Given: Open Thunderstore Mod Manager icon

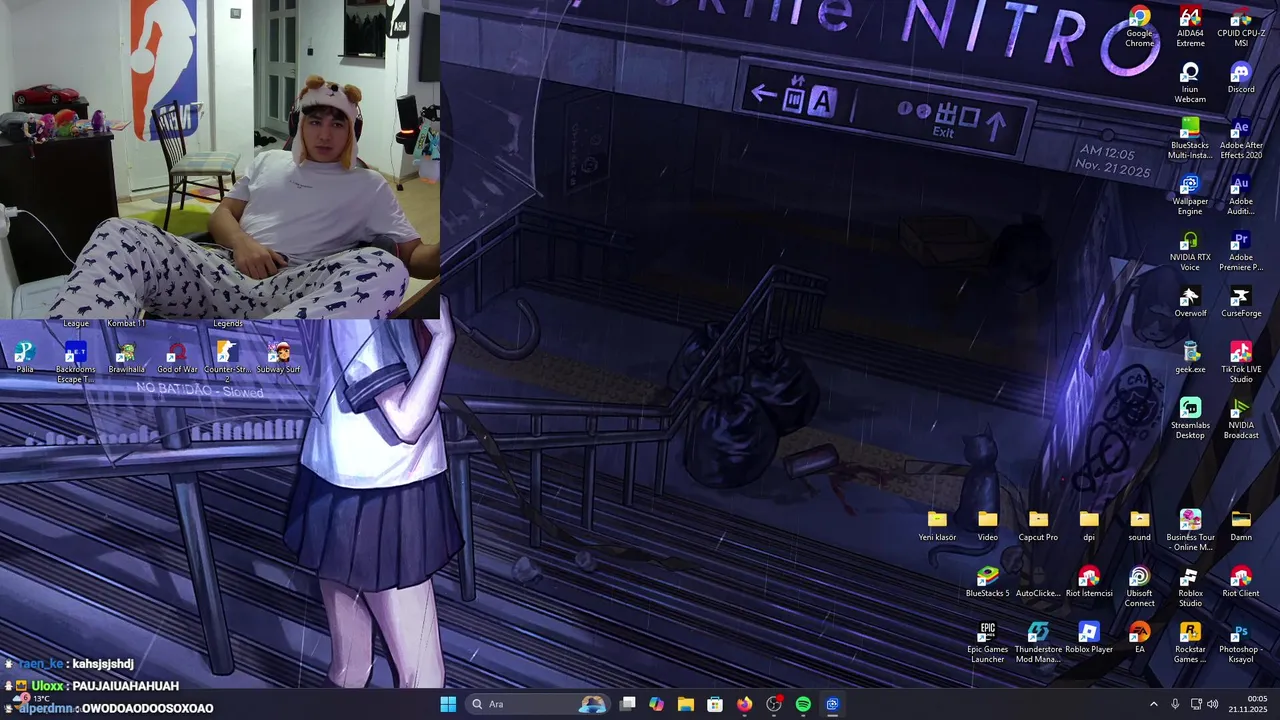Looking at the screenshot, I should [1038, 643].
